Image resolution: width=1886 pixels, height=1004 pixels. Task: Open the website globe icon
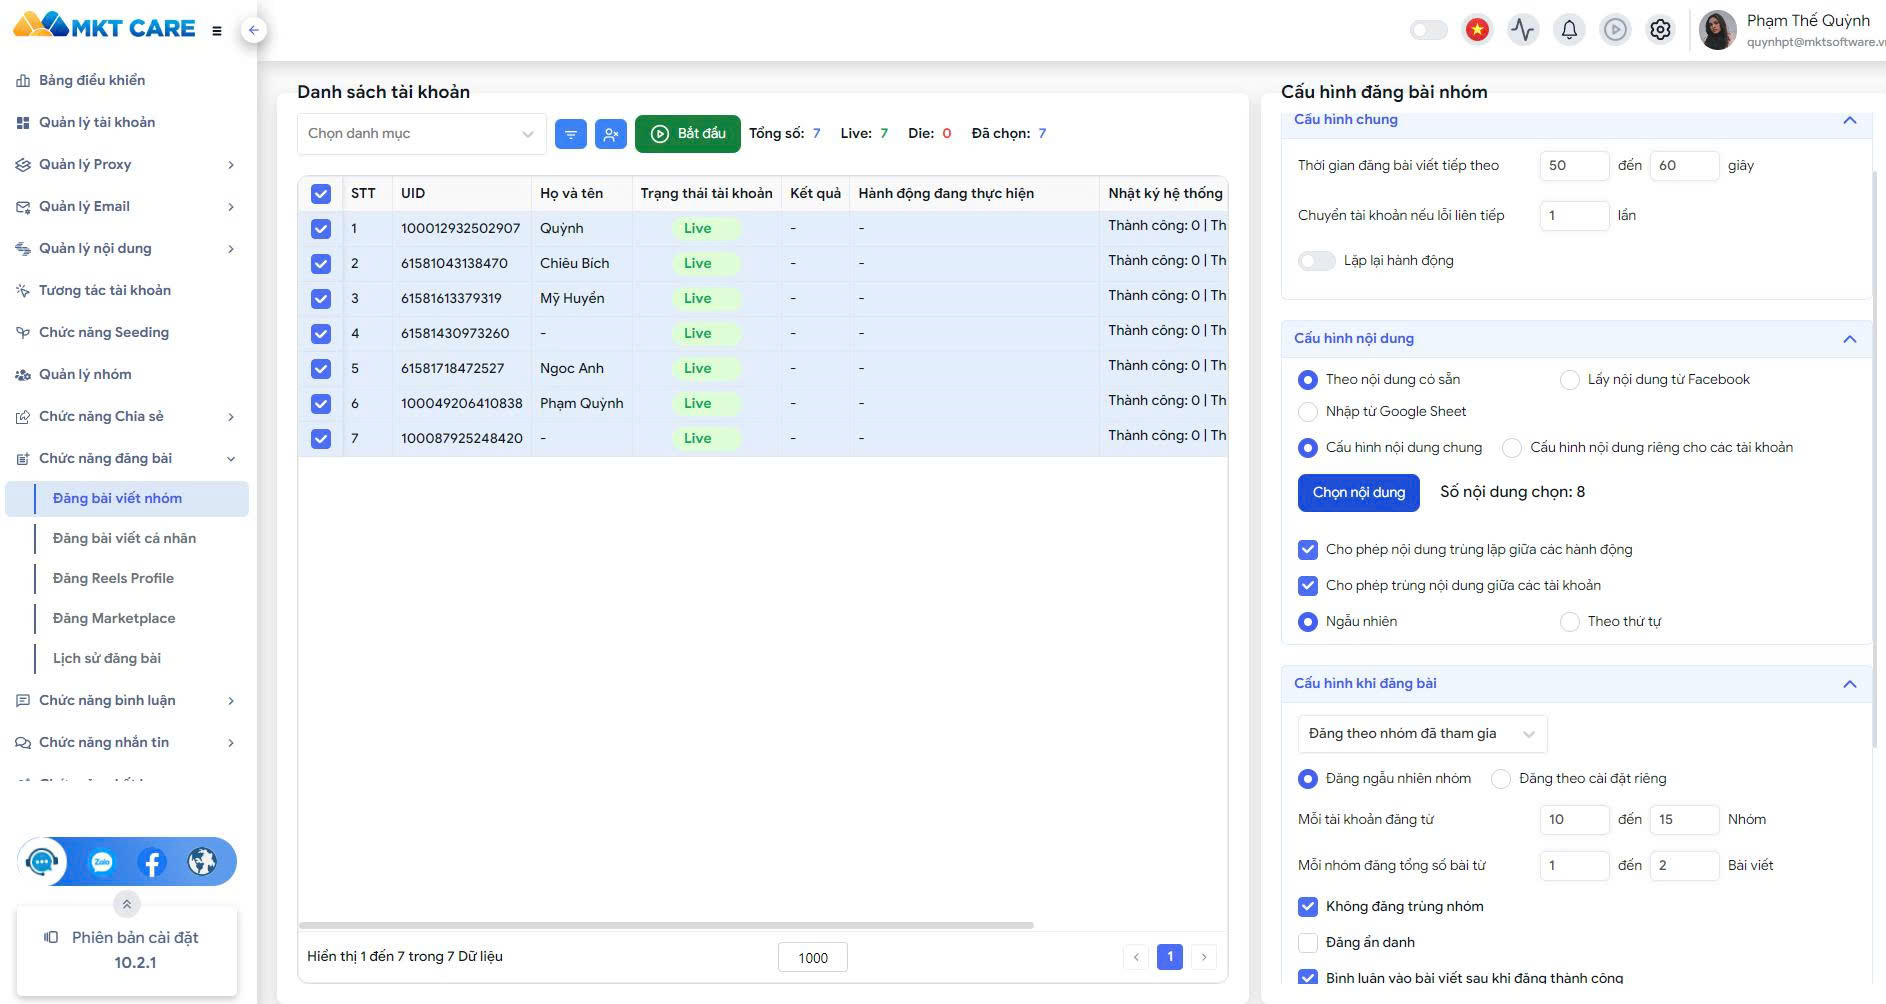coord(202,862)
